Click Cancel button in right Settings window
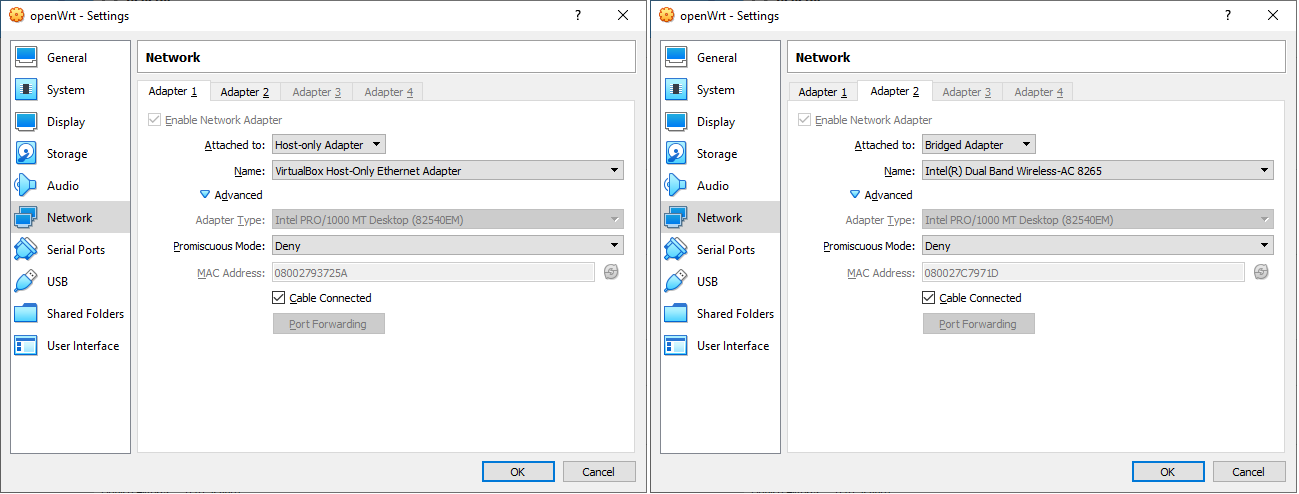Screen dimensions: 1299x494 click(1249, 472)
